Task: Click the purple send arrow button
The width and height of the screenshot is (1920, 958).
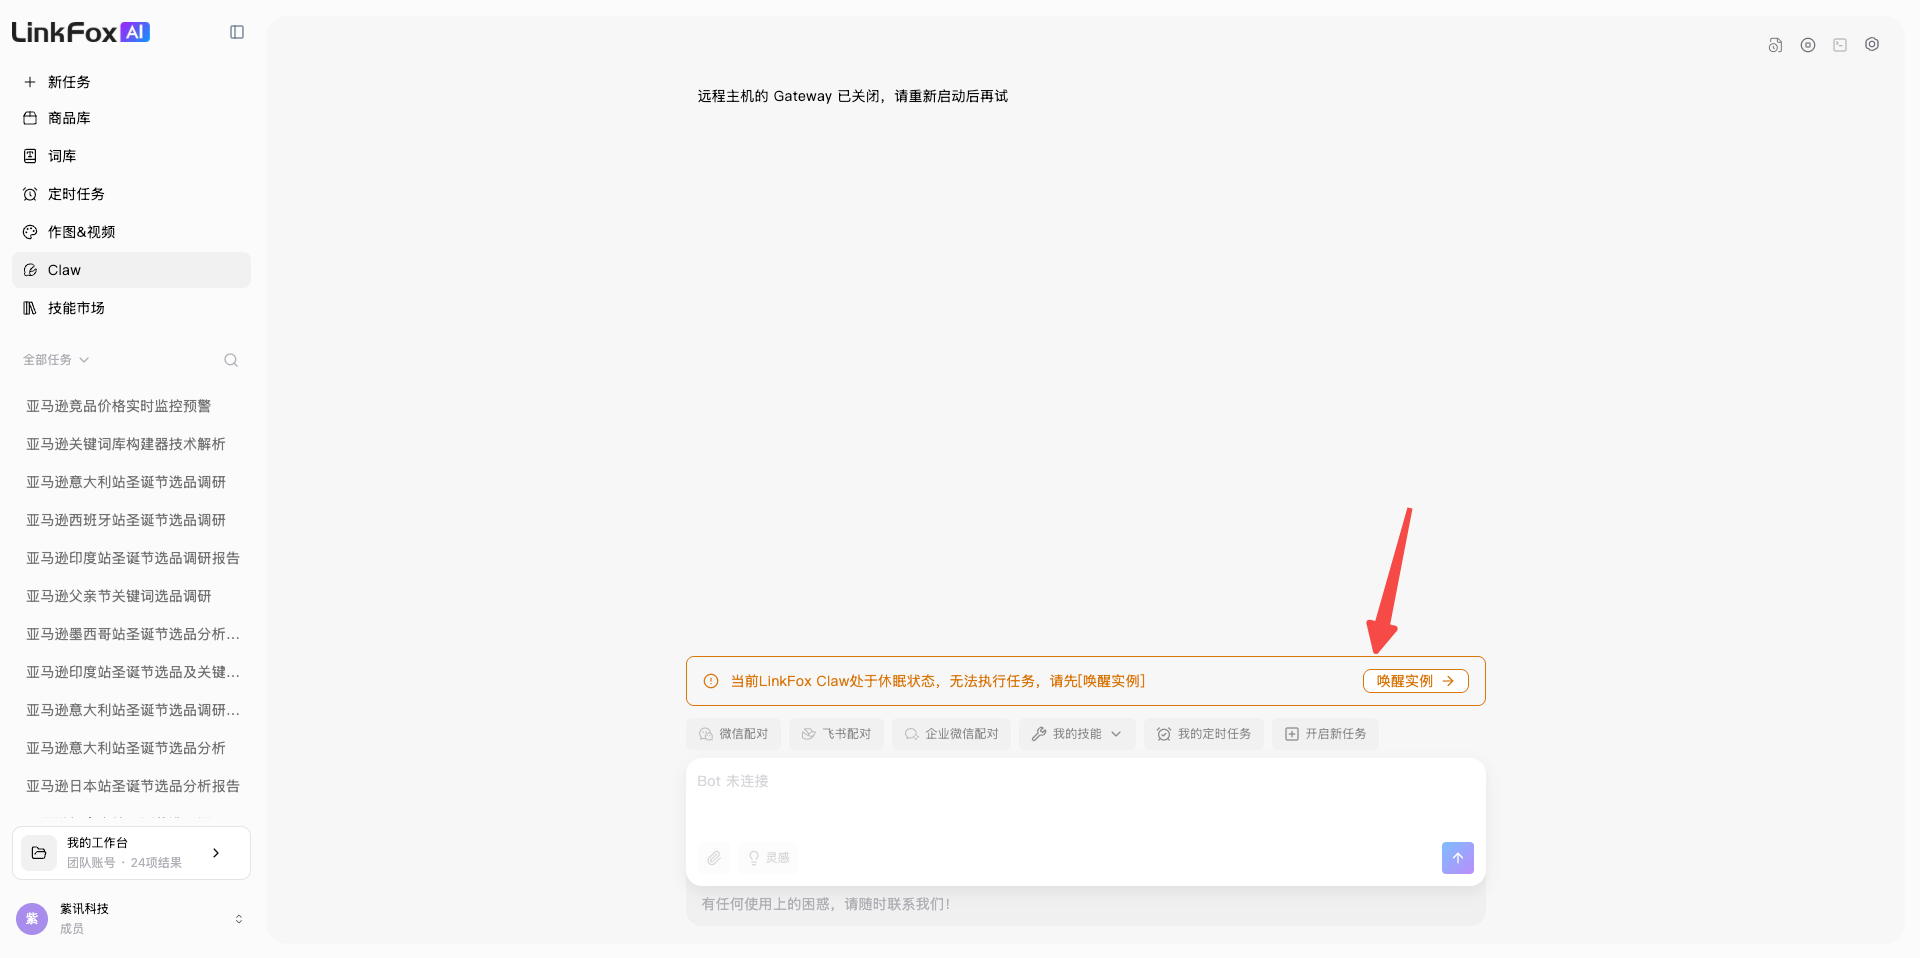Action: (1458, 858)
